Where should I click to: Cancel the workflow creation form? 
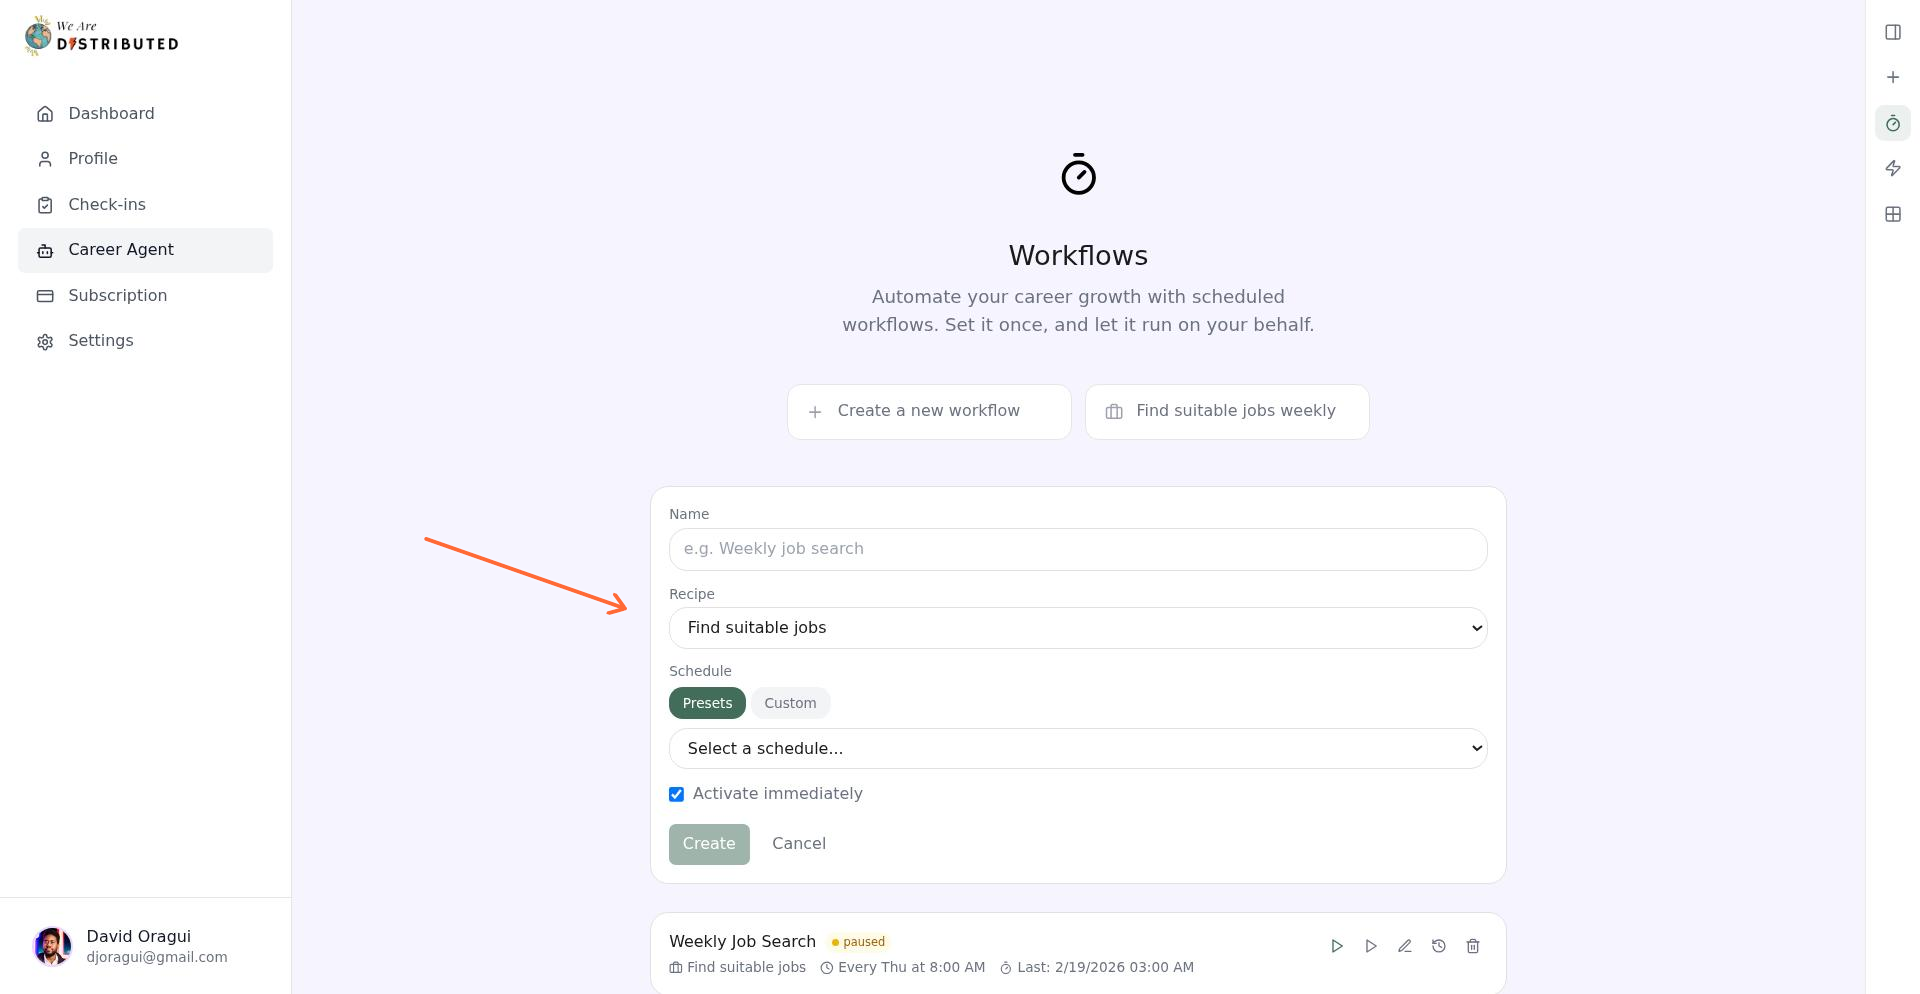(798, 843)
